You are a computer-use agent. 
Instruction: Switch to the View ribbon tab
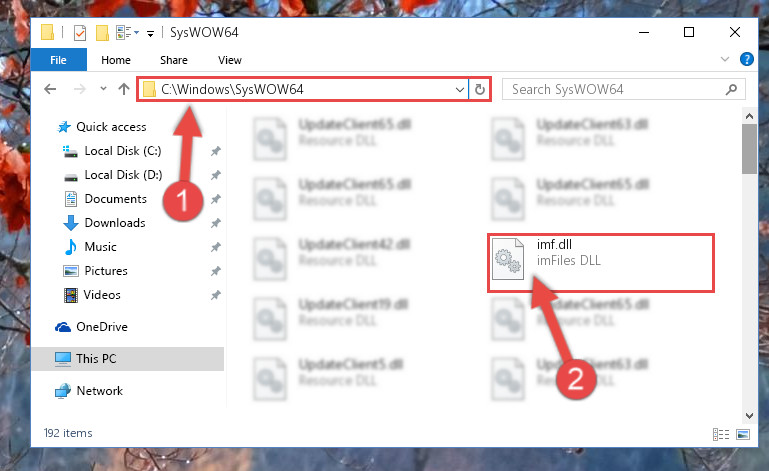point(230,60)
